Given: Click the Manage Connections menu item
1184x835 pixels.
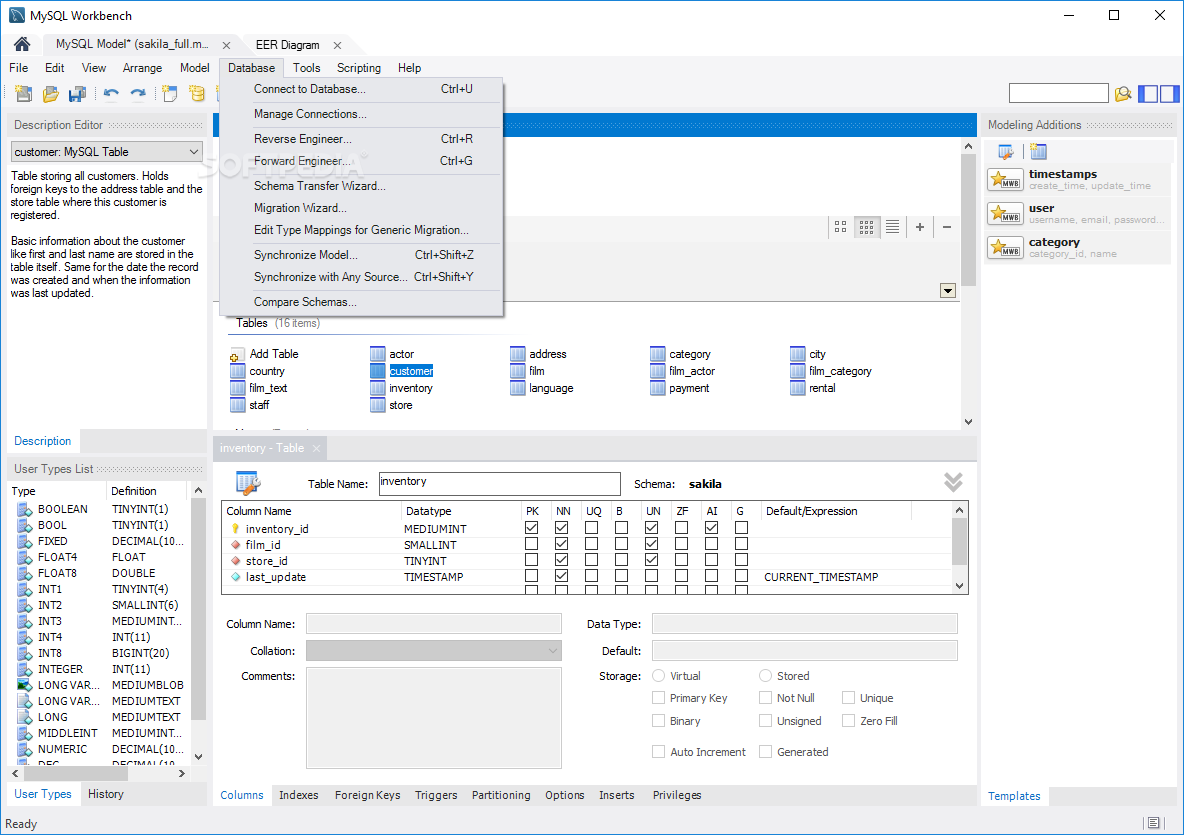Looking at the screenshot, I should point(310,114).
